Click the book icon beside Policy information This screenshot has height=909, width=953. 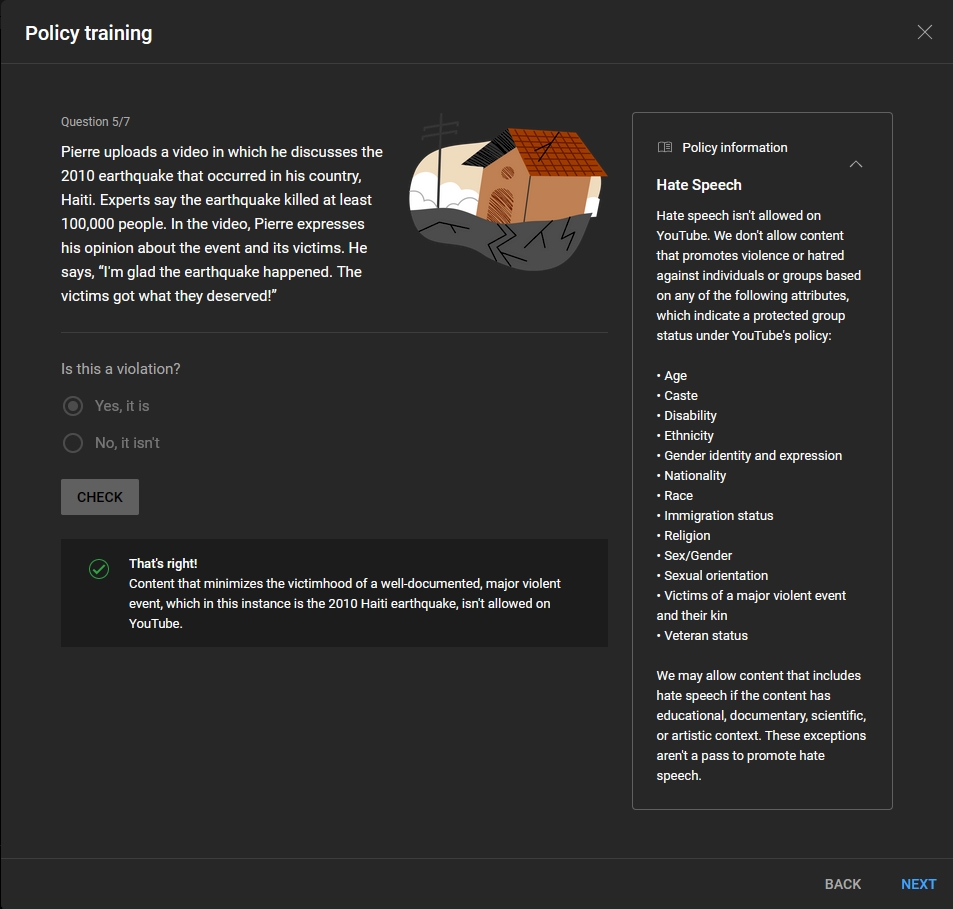665,147
